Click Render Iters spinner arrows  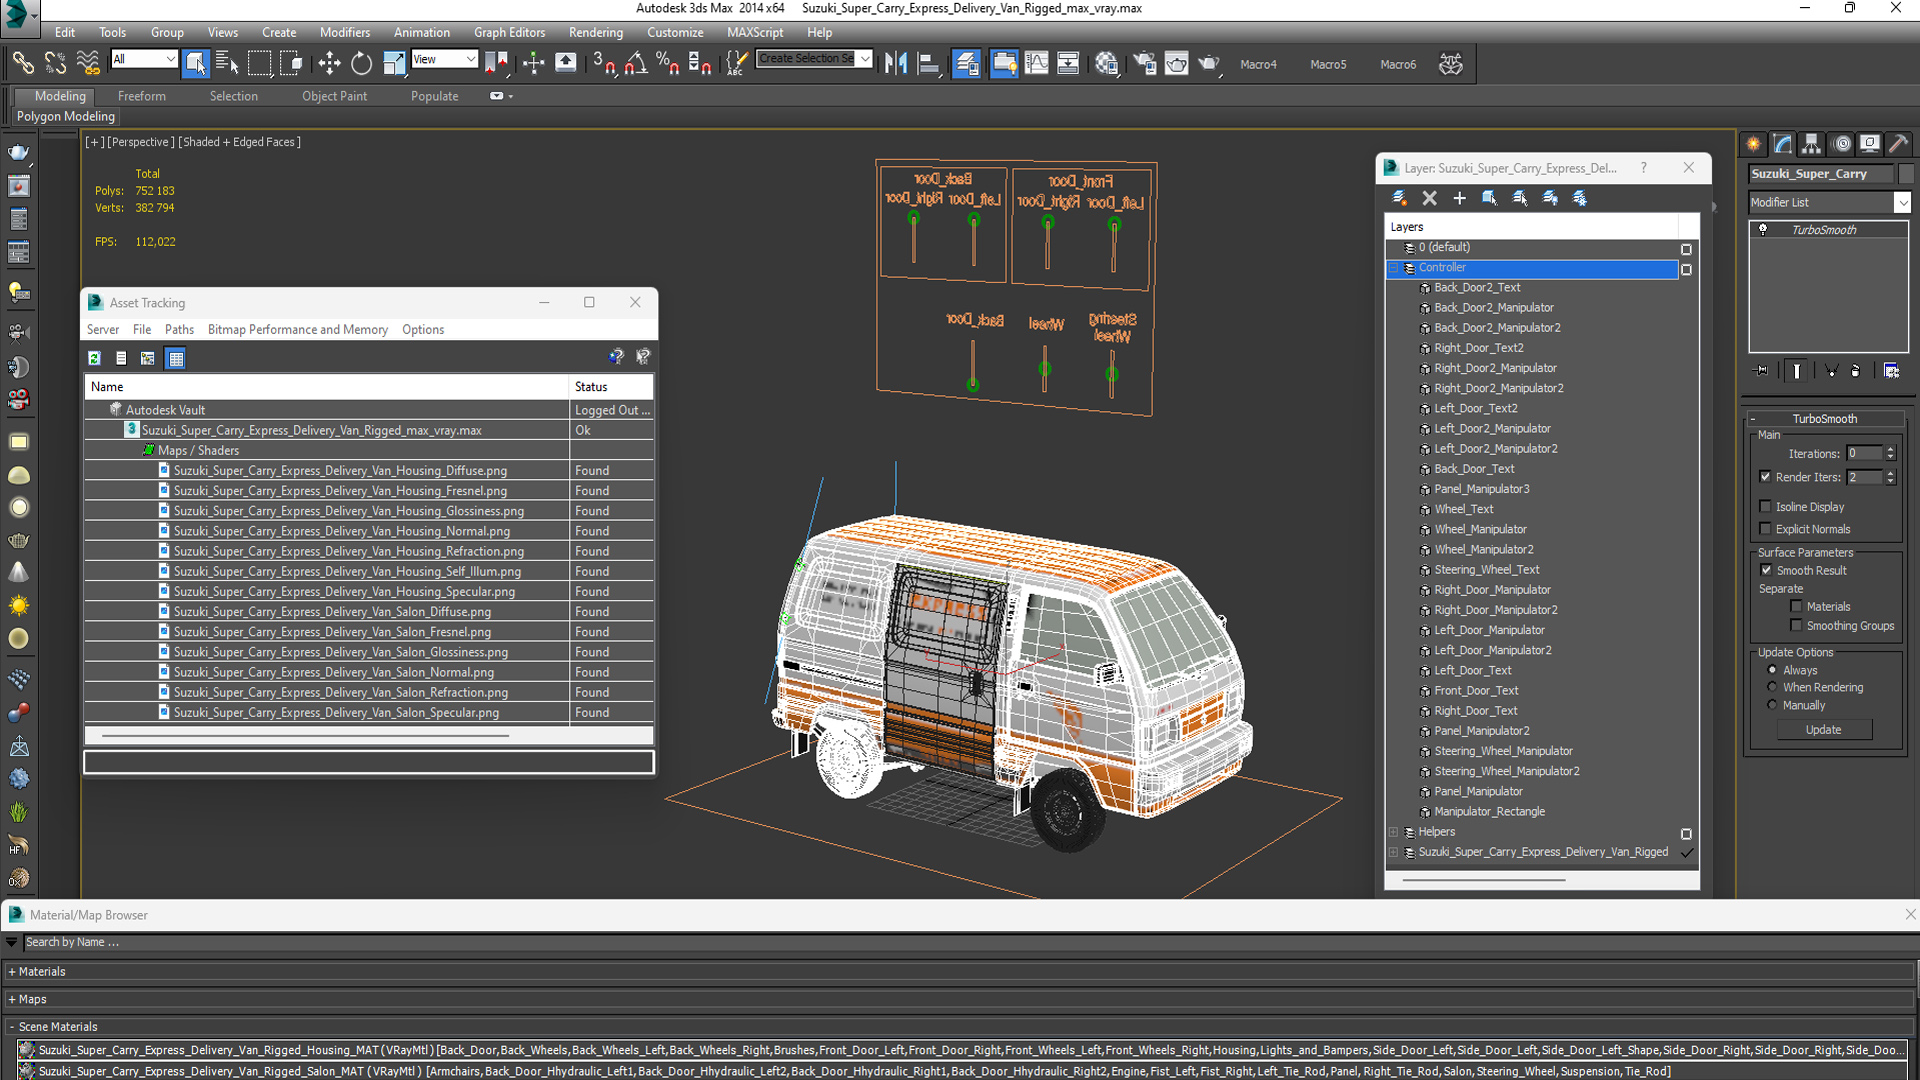click(1890, 477)
